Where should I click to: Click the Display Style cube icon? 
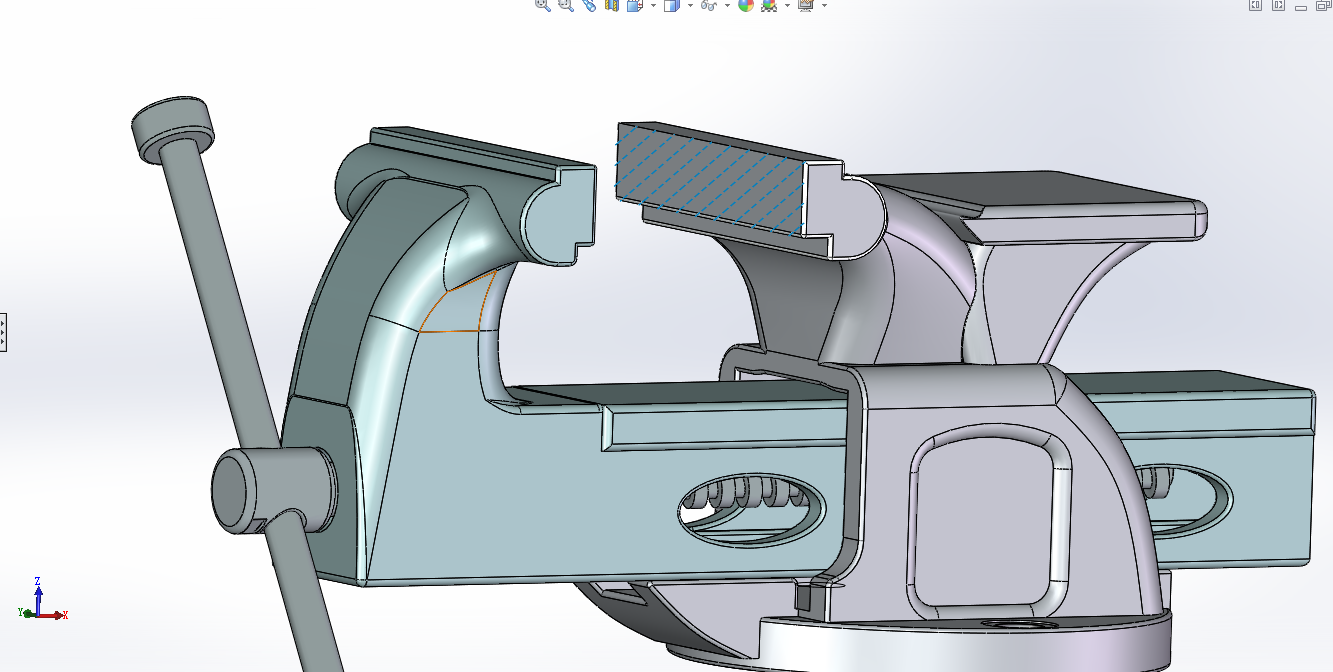[672, 4]
